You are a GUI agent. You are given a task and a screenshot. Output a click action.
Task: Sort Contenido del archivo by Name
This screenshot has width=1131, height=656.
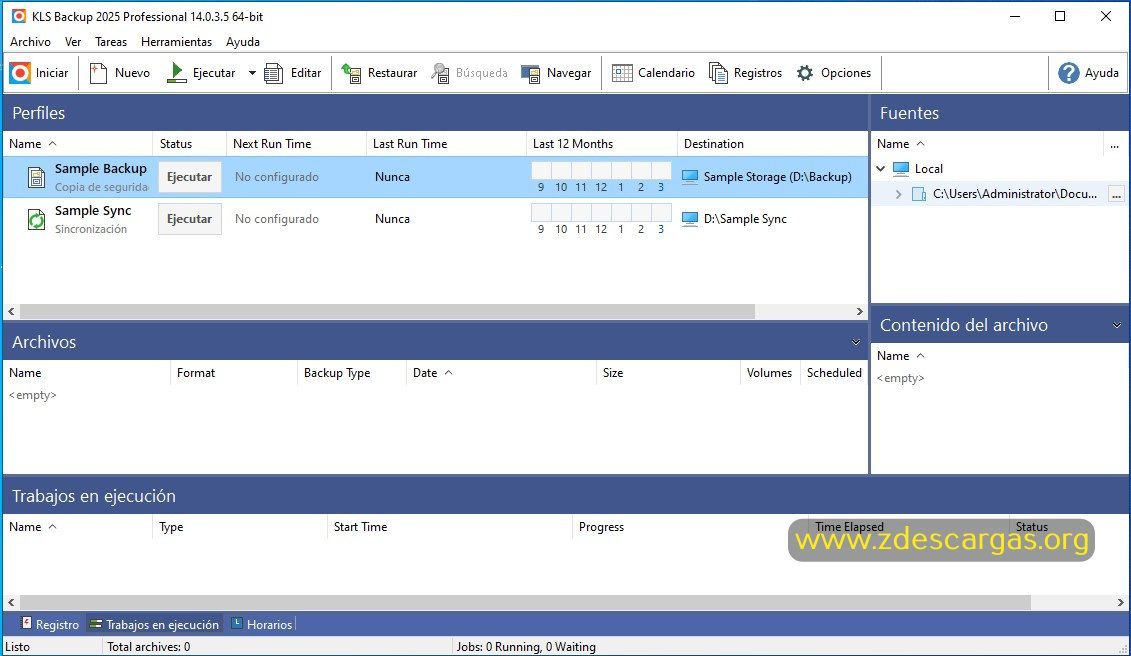point(999,356)
